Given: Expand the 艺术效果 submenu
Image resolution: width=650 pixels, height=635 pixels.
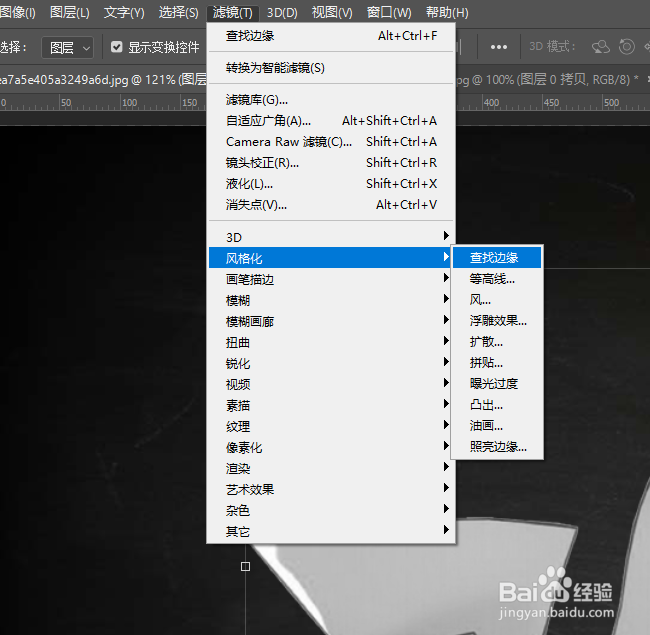Looking at the screenshot, I should click(x=331, y=489).
